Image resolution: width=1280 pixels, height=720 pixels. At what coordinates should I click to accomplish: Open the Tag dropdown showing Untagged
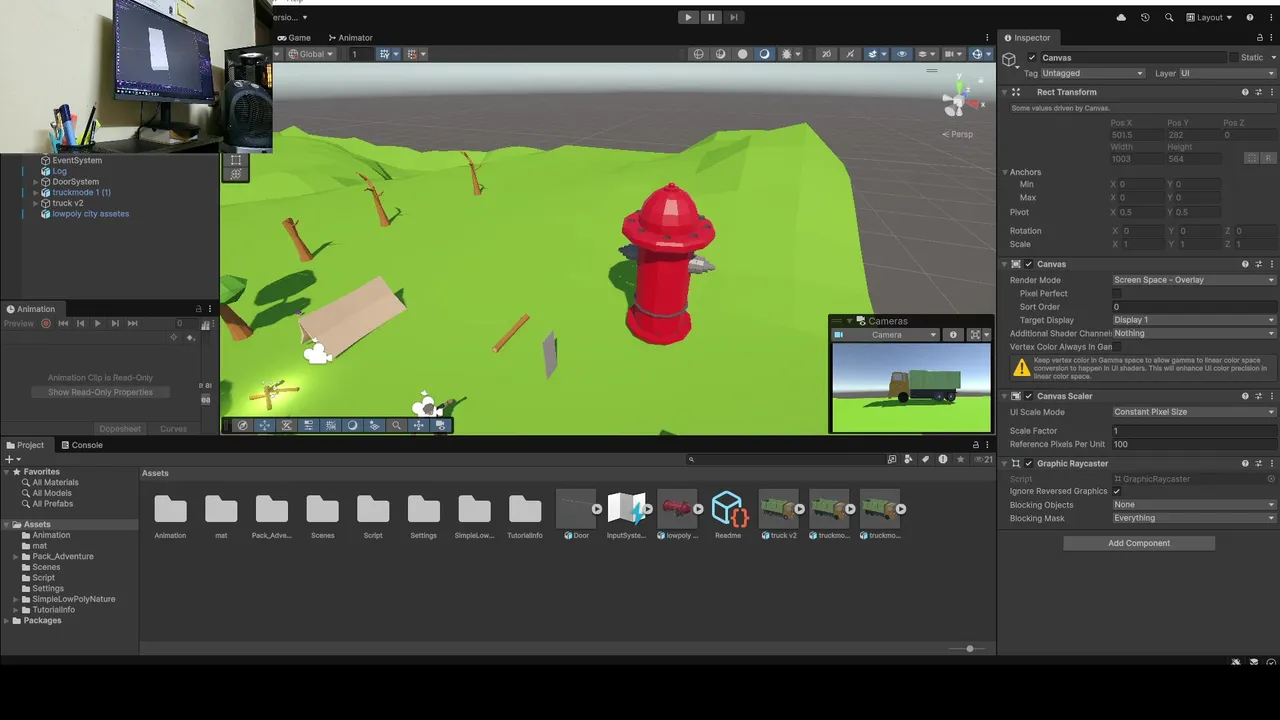click(x=1092, y=73)
